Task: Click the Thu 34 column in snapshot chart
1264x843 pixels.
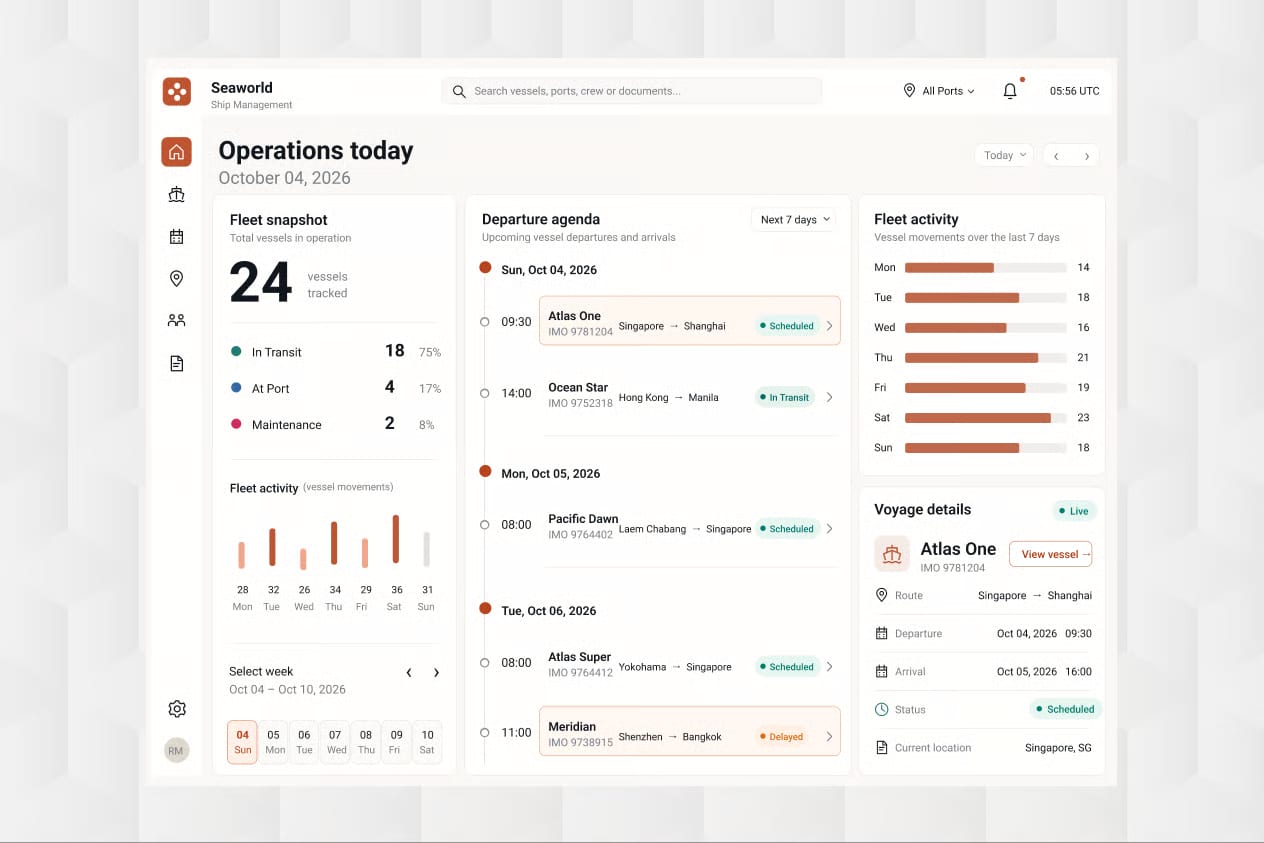Action: pyautogui.click(x=334, y=543)
